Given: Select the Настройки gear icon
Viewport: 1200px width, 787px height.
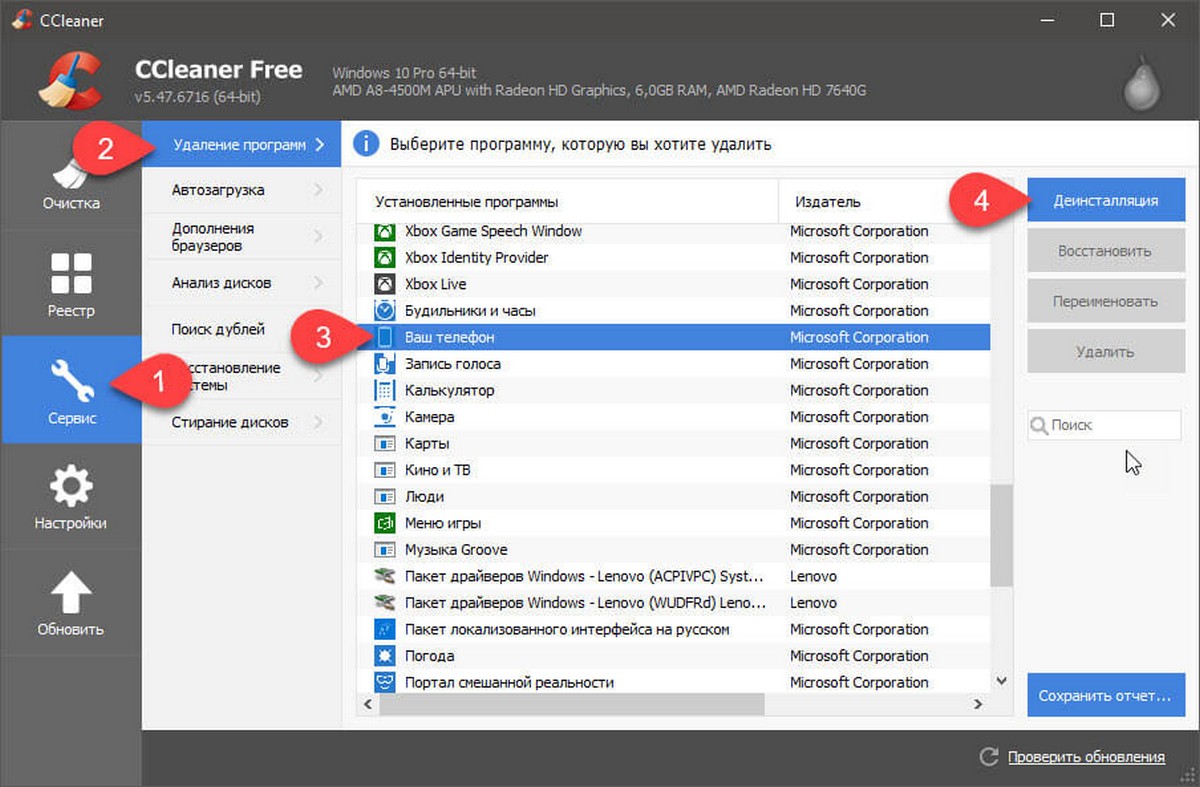Looking at the screenshot, I should (71, 487).
